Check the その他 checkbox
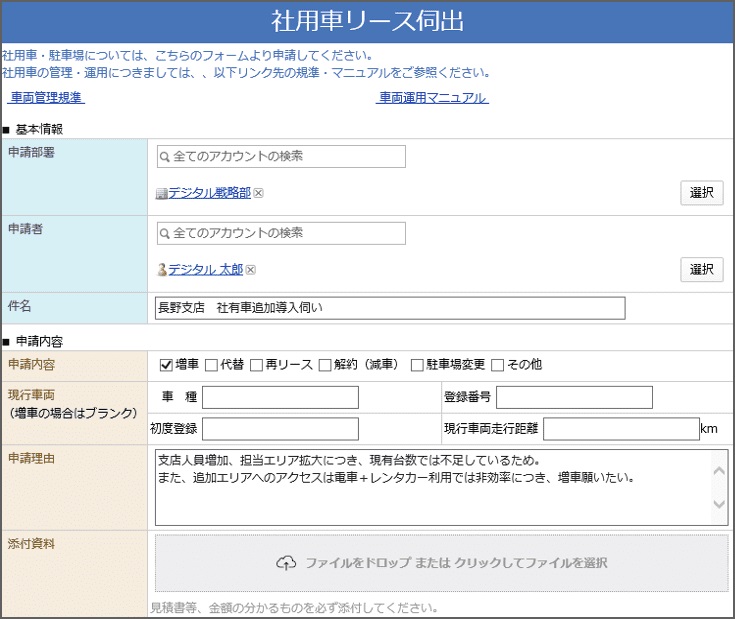This screenshot has height=619, width=735. (x=497, y=365)
